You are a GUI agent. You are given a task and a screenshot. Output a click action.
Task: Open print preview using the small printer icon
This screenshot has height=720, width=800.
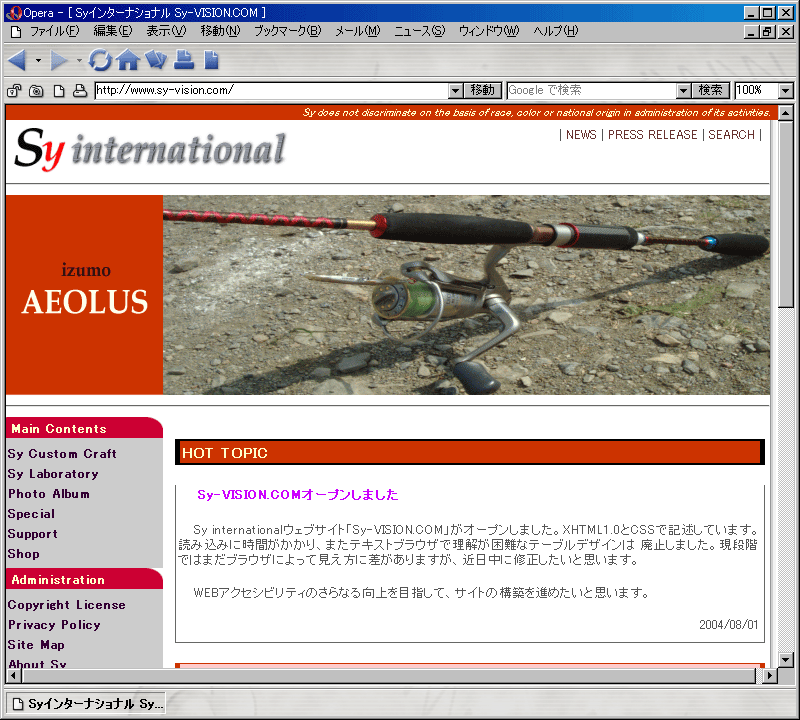(80, 91)
